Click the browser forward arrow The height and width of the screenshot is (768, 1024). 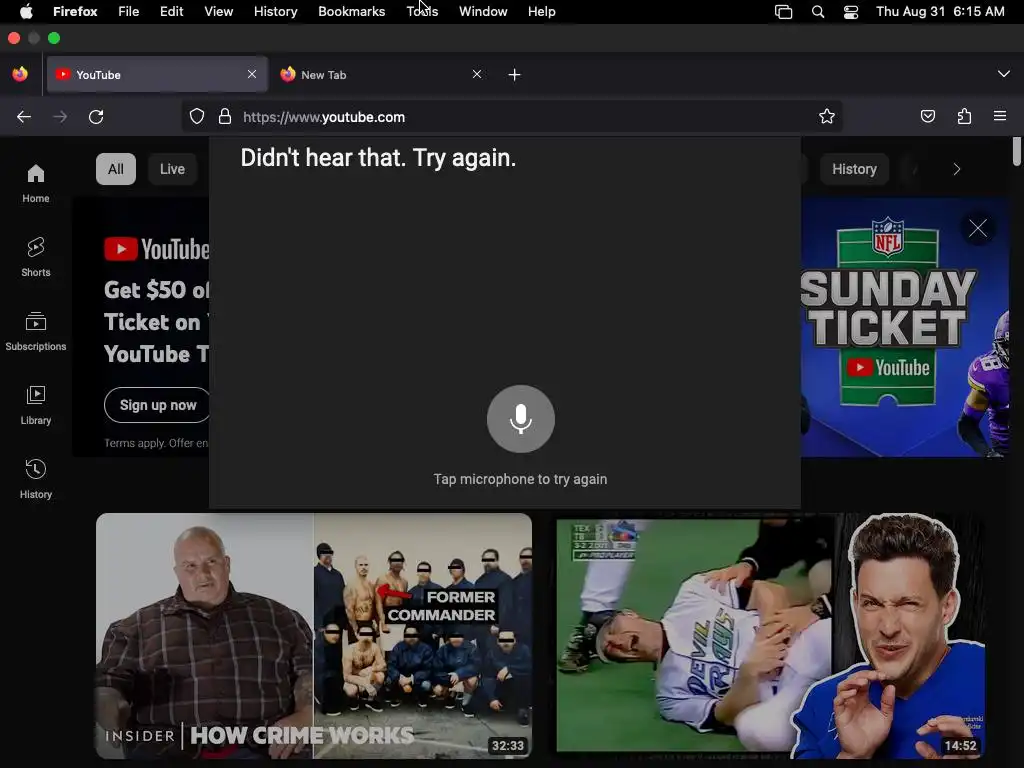(x=60, y=117)
